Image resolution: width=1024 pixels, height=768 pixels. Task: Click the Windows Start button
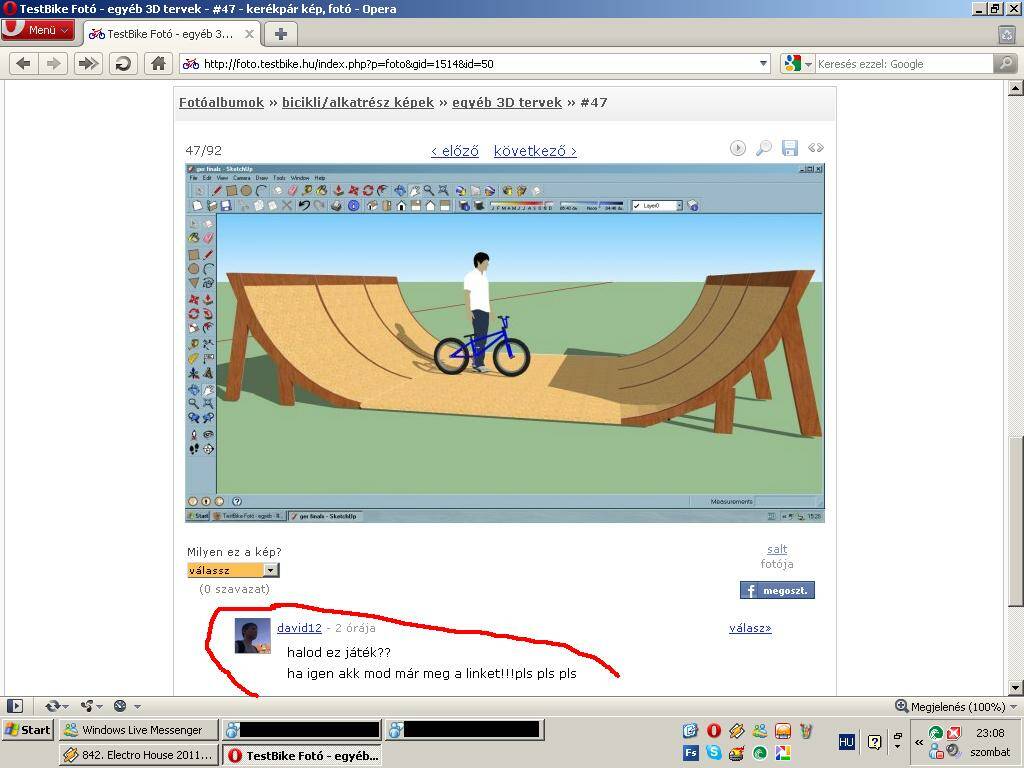(x=27, y=729)
